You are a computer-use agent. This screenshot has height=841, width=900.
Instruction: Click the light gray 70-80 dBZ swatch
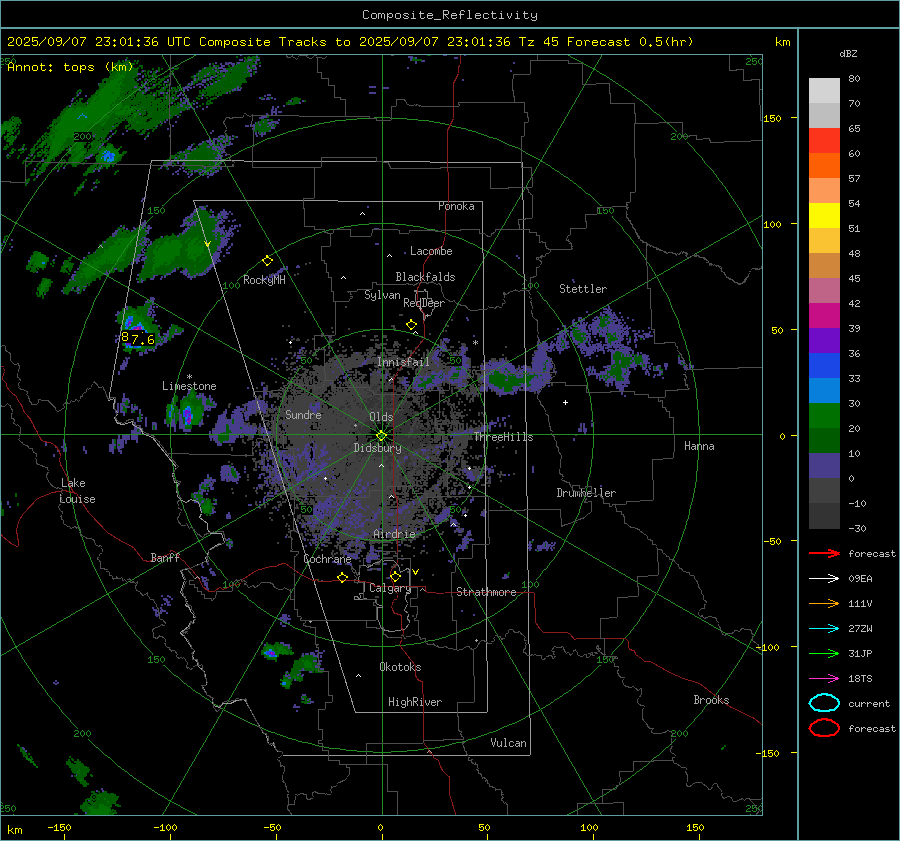824,91
